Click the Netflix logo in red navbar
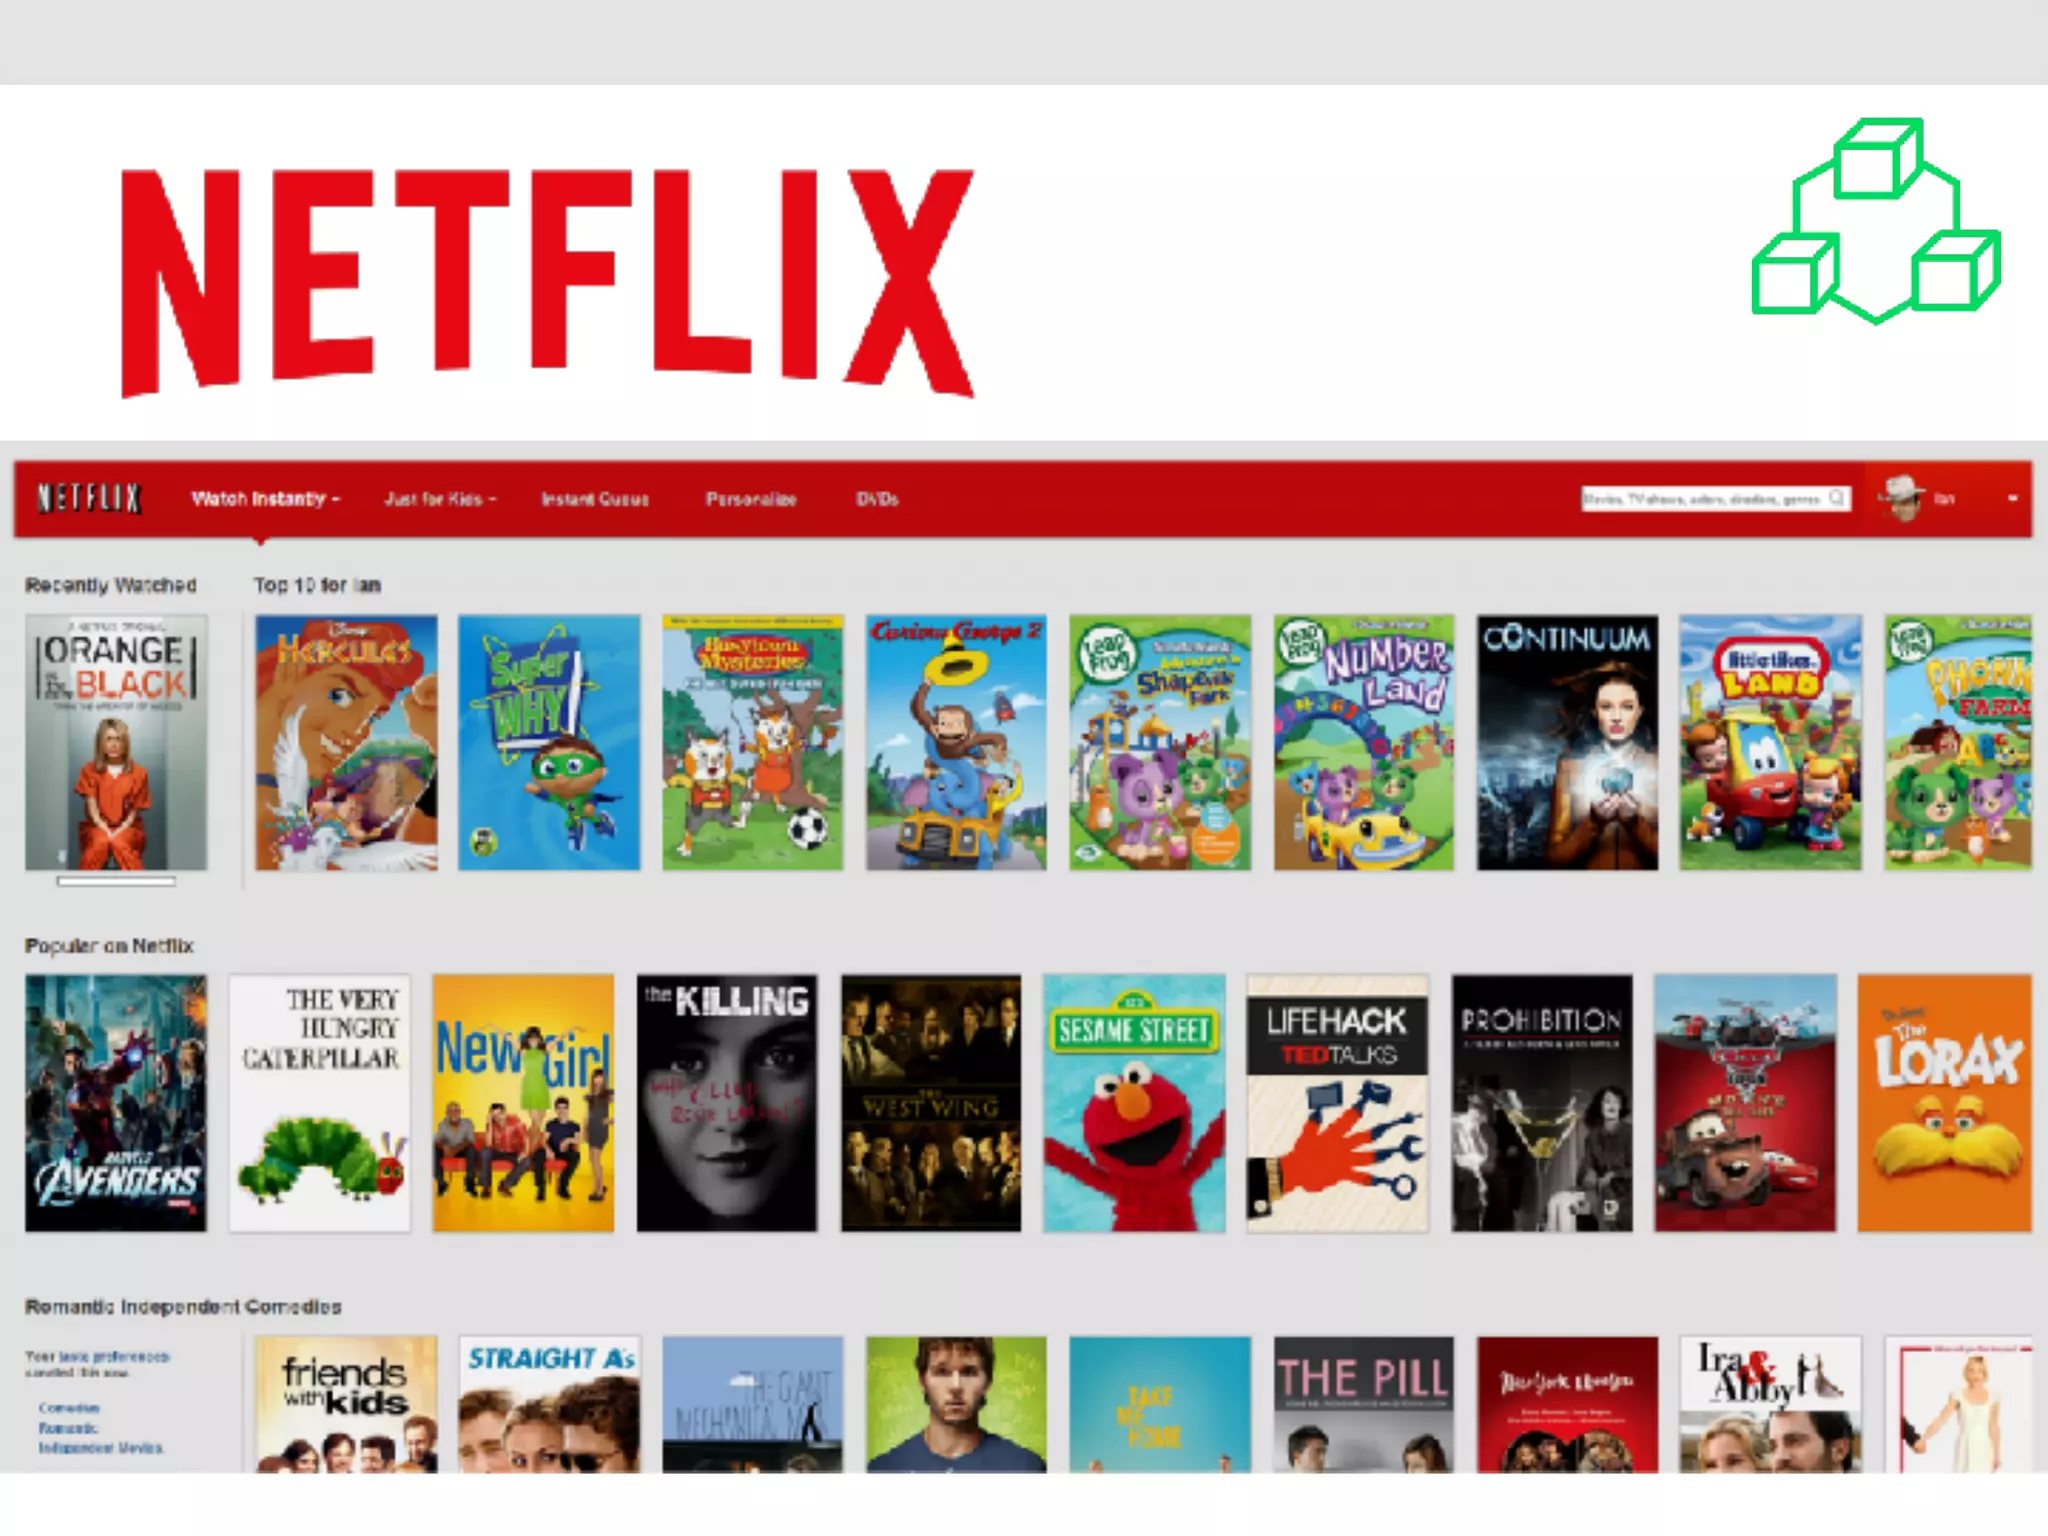 (89, 498)
